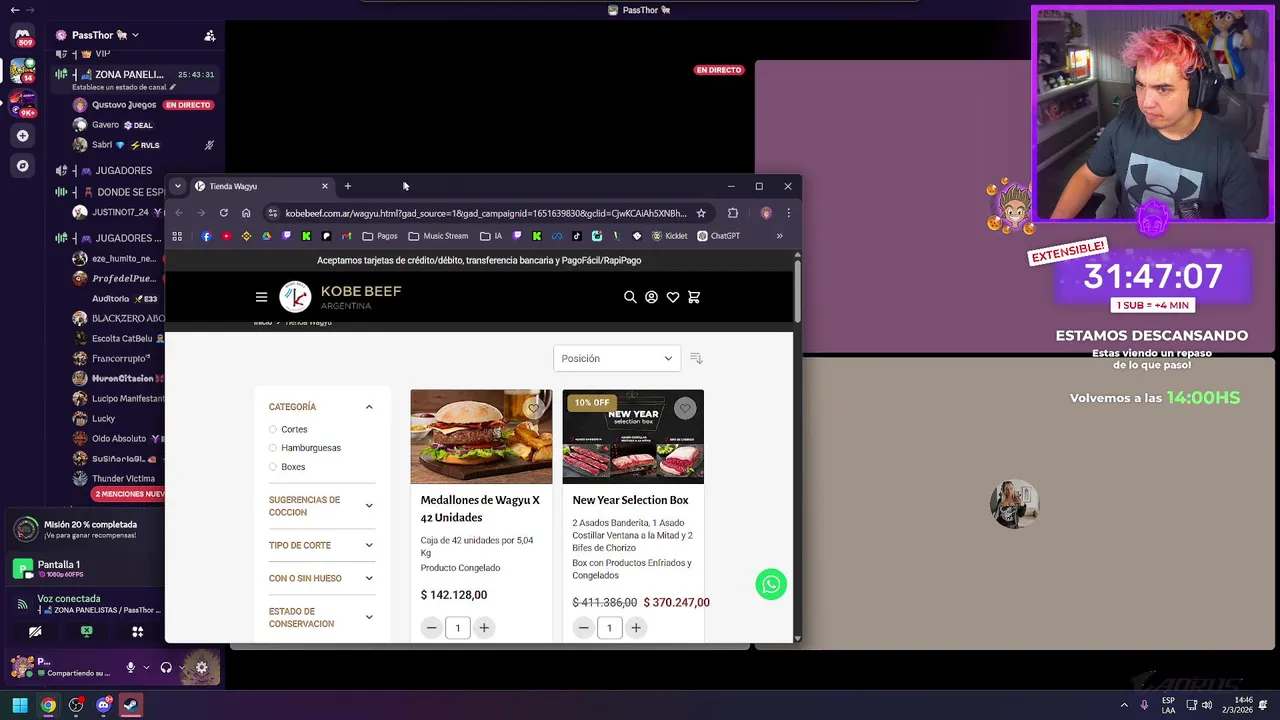Open the IA bookmarks folder
Viewport: 1280px width, 720px height.
491,236
